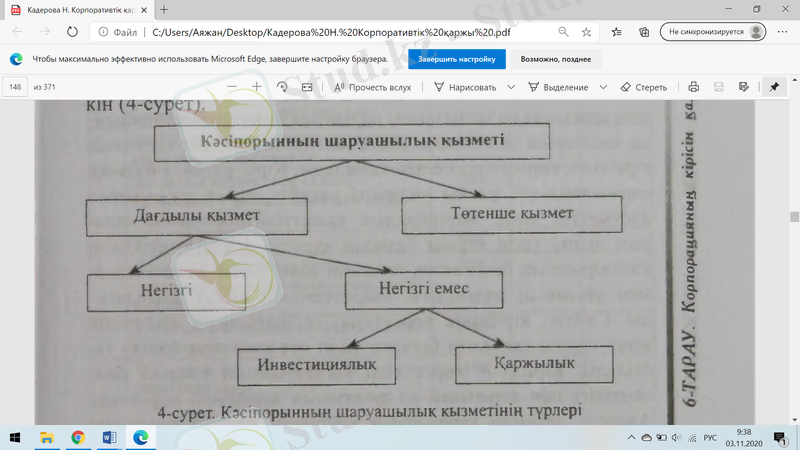Click the network Wi-Fi tray icon
This screenshot has height=450, width=800.
coord(692,438)
